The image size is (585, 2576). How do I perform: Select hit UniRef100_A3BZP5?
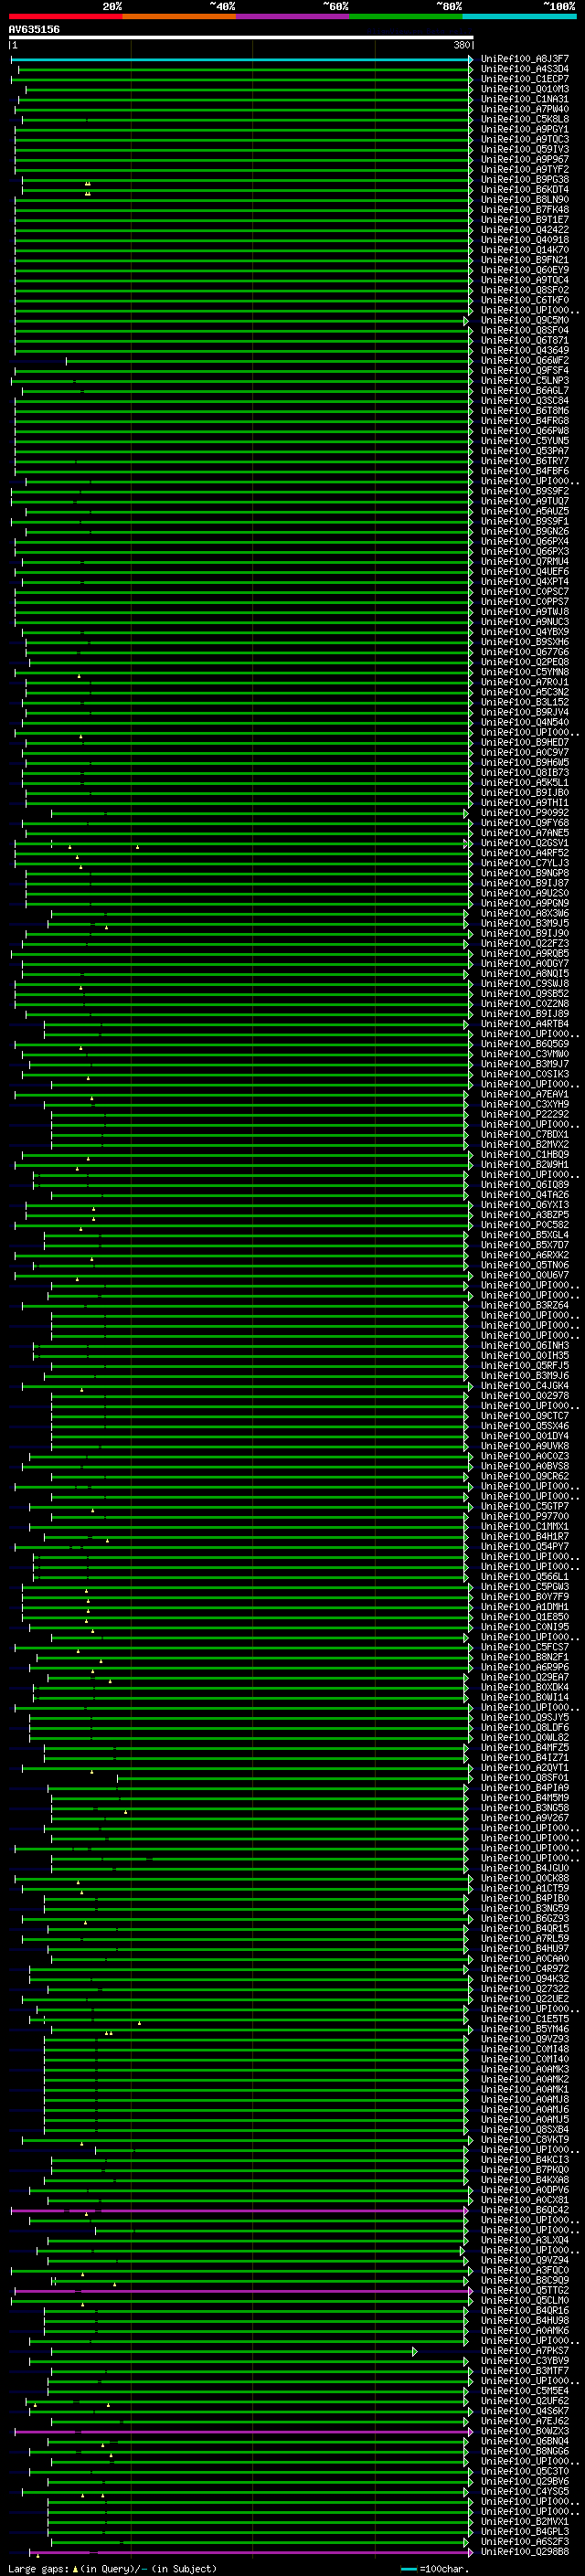(525, 1214)
